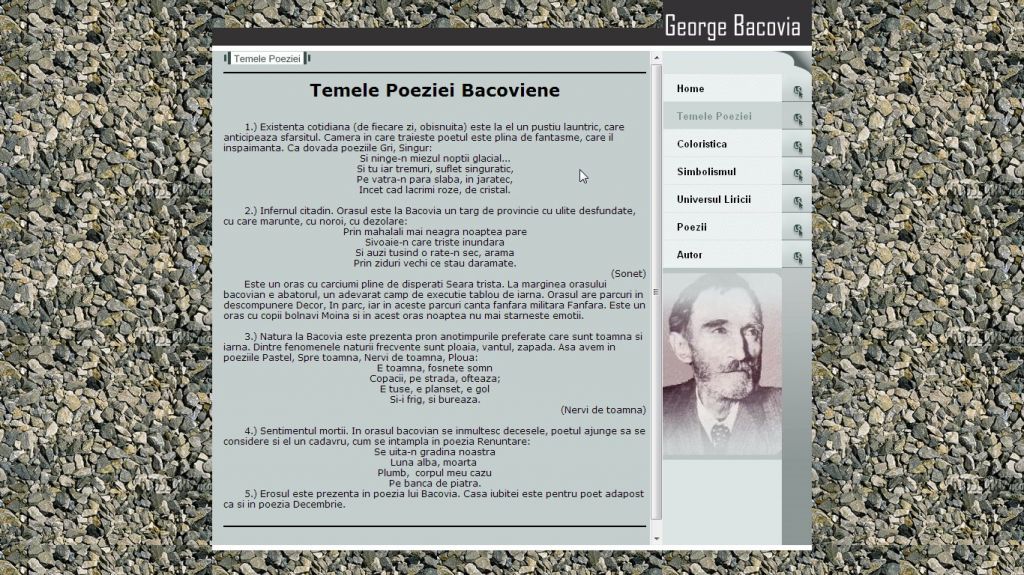Click the Temele Poeziei breadcrumb label
1024x575 pixels.
tap(267, 59)
